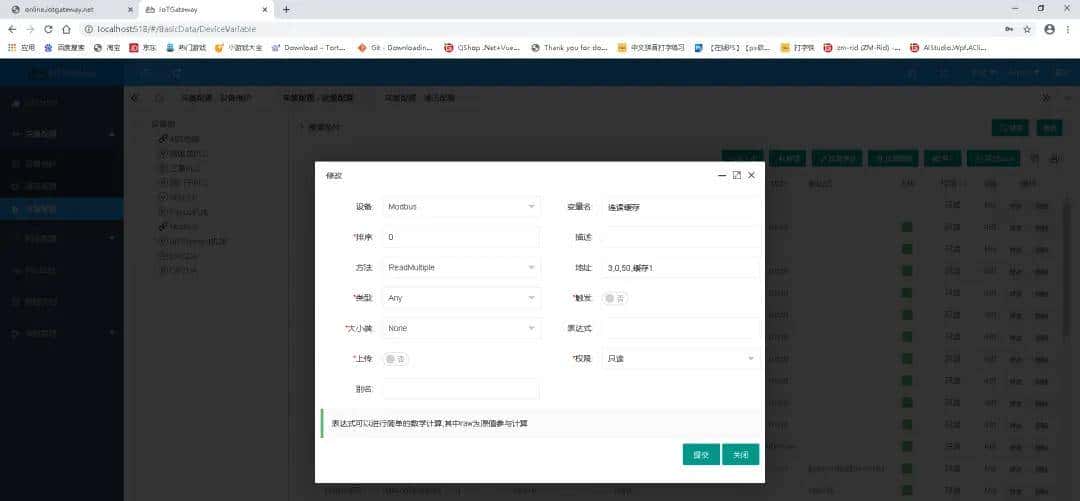Open a new browser tab
This screenshot has width=1080, height=501.
tap(287, 10)
